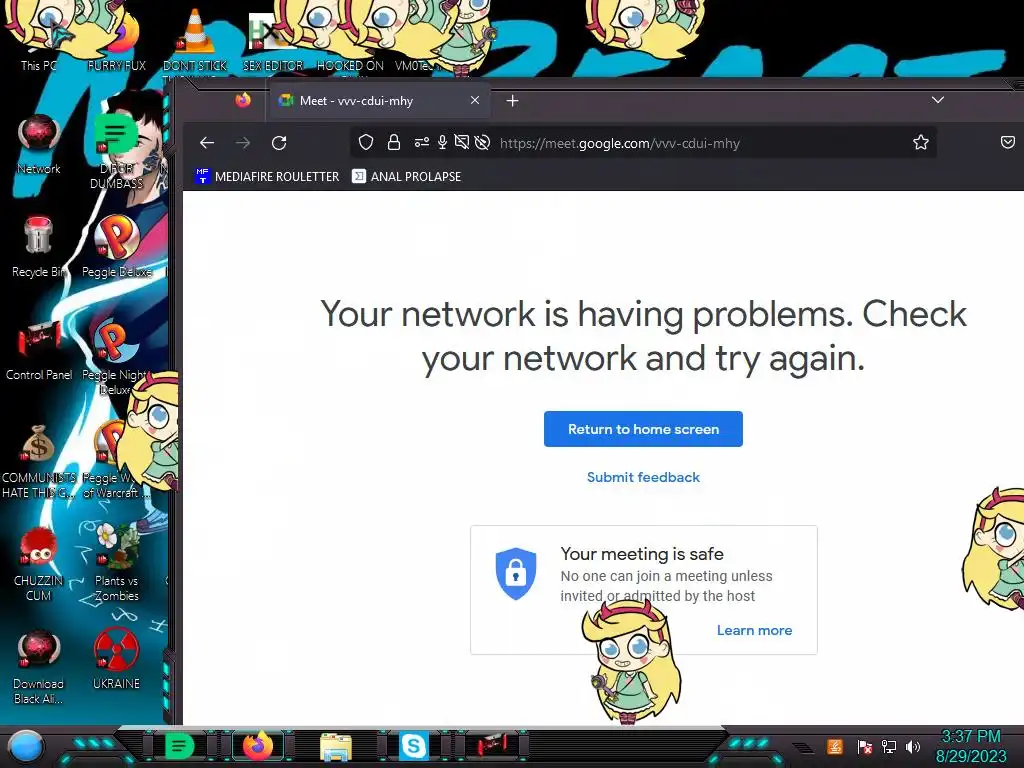Screen dimensions: 1024x768
Task: Open the money bag COMMUNISTS HATE THIS shortcut
Action: (38, 461)
